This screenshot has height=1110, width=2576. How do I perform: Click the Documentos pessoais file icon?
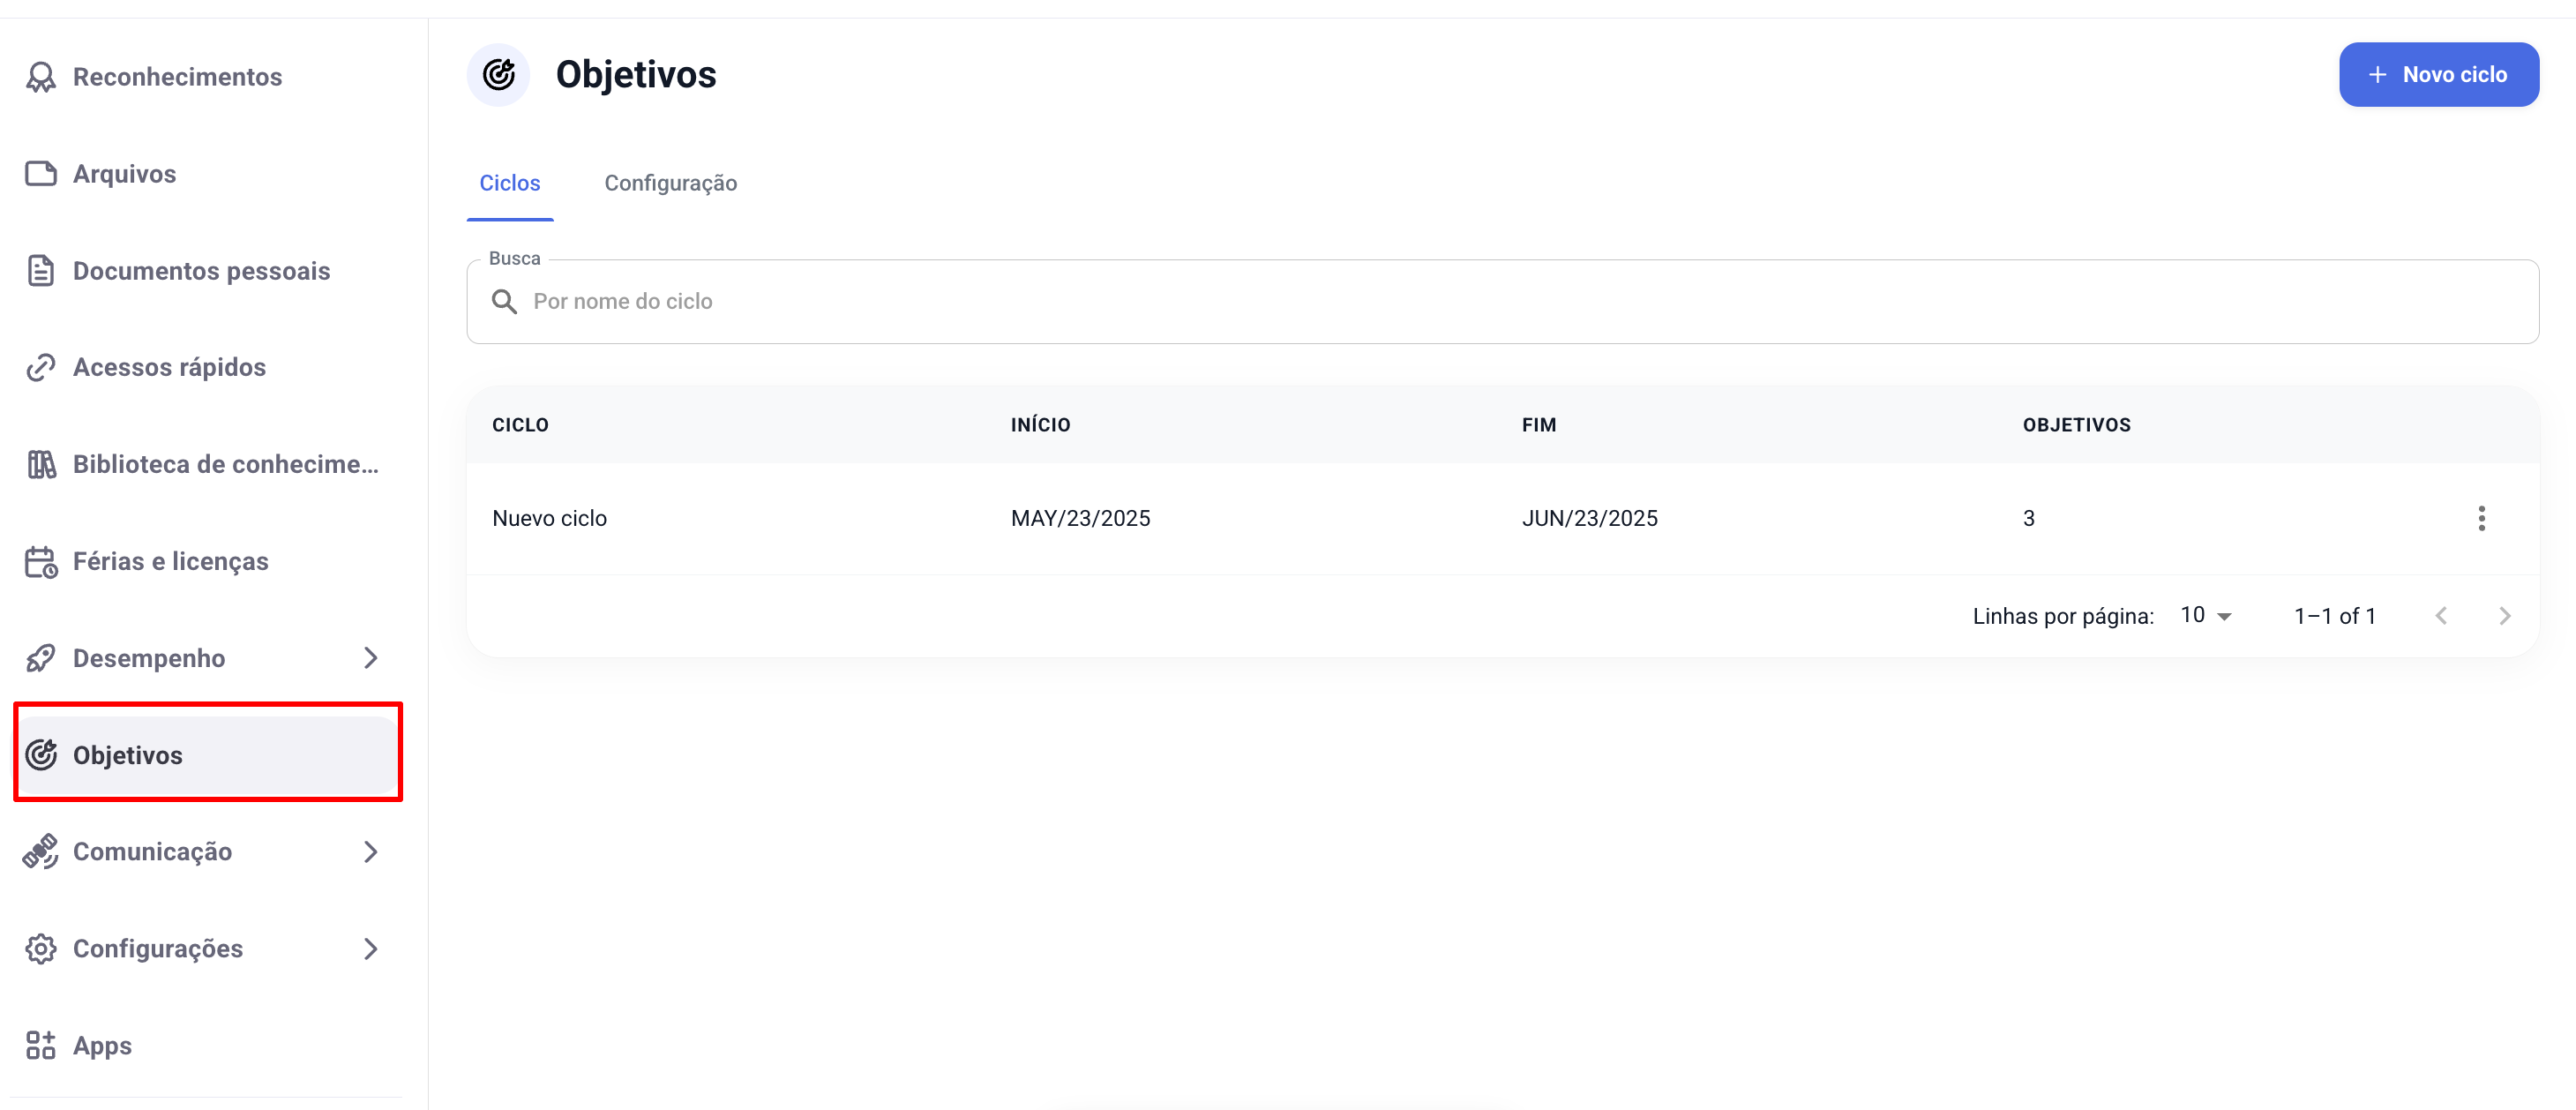pyautogui.click(x=41, y=271)
